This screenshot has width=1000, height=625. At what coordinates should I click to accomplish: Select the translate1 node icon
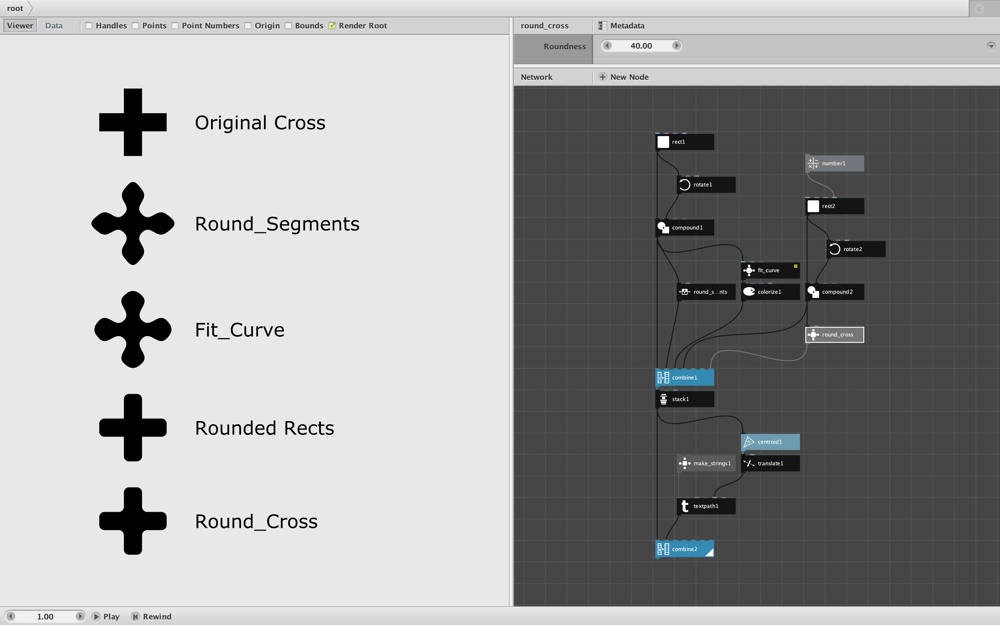point(749,464)
